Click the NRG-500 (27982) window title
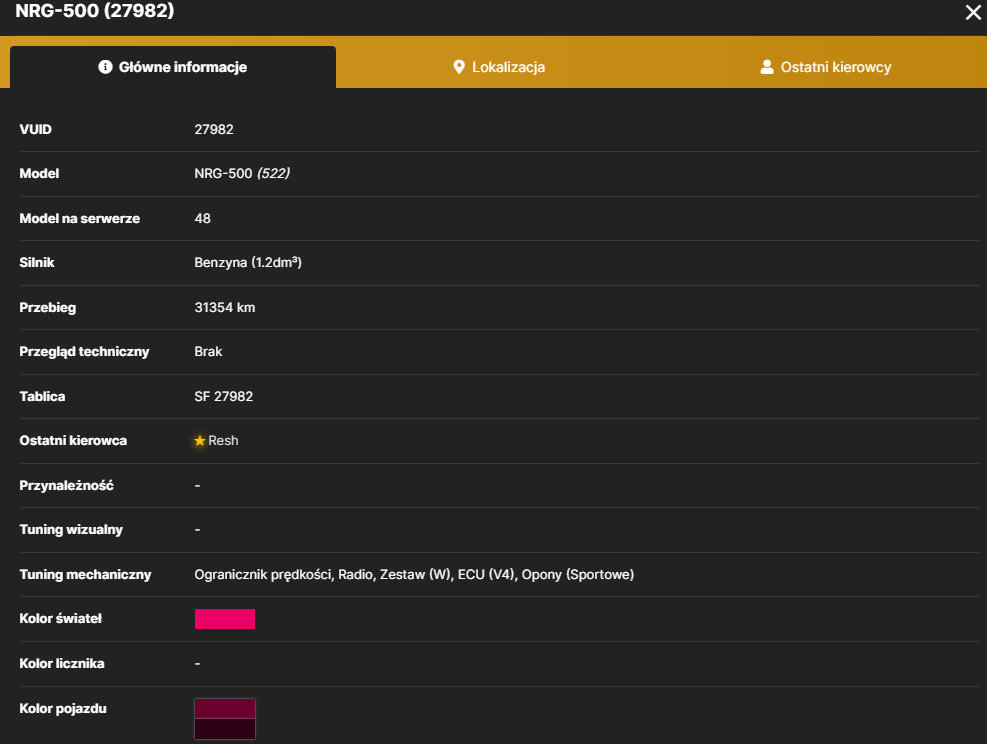The height and width of the screenshot is (744, 987). pos(95,11)
